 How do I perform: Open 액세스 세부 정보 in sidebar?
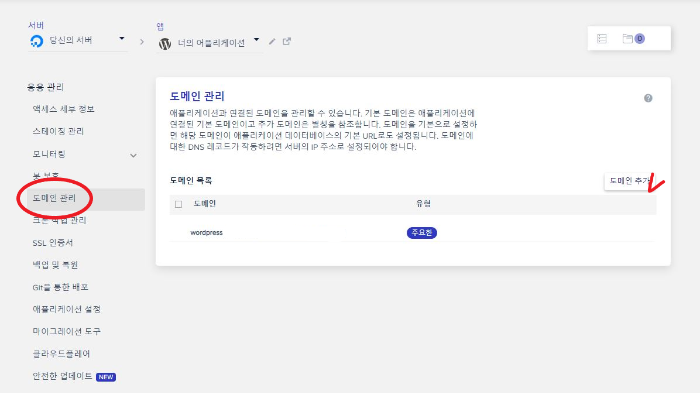63,109
